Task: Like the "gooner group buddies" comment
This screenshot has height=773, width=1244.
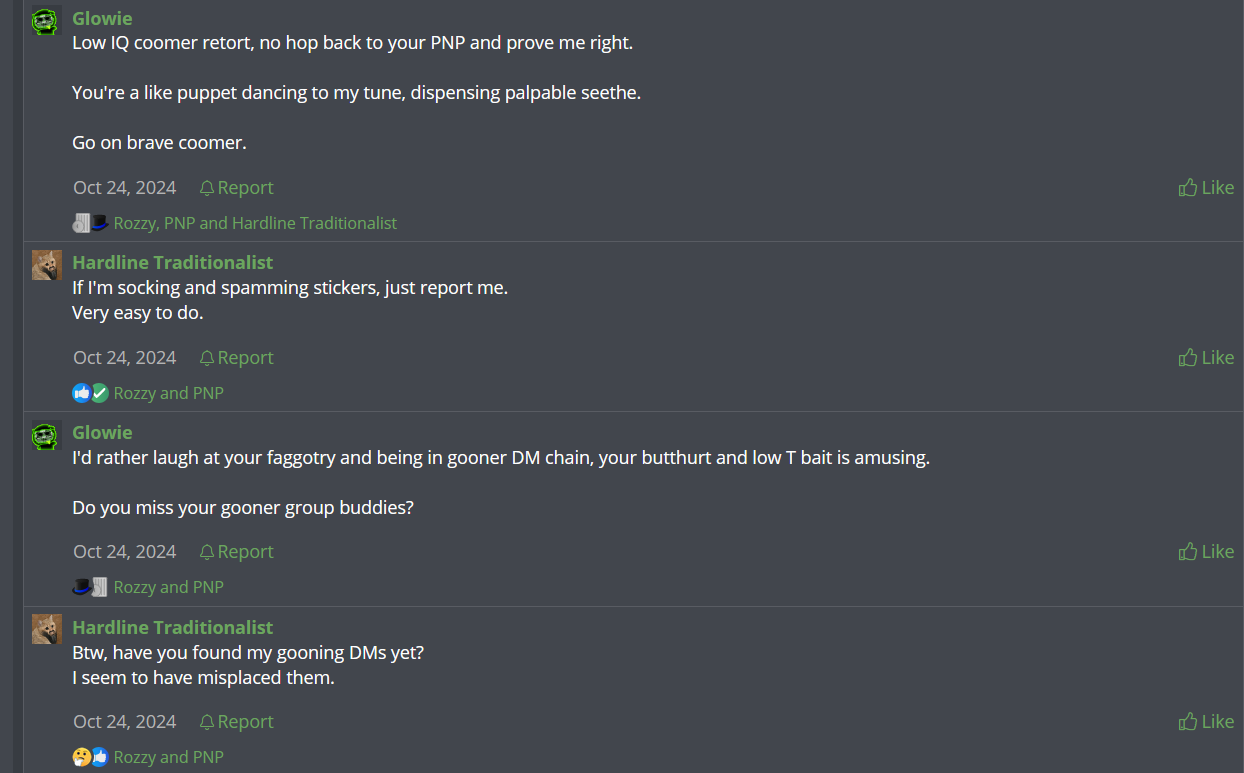Action: pyautogui.click(x=1206, y=551)
